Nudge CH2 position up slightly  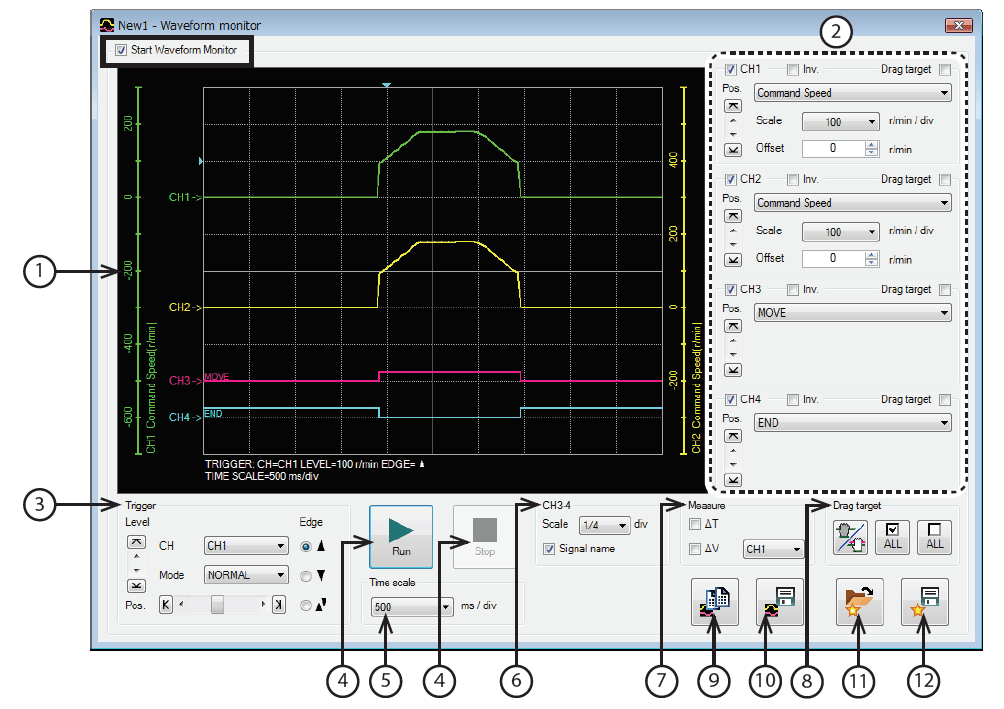pyautogui.click(x=733, y=231)
